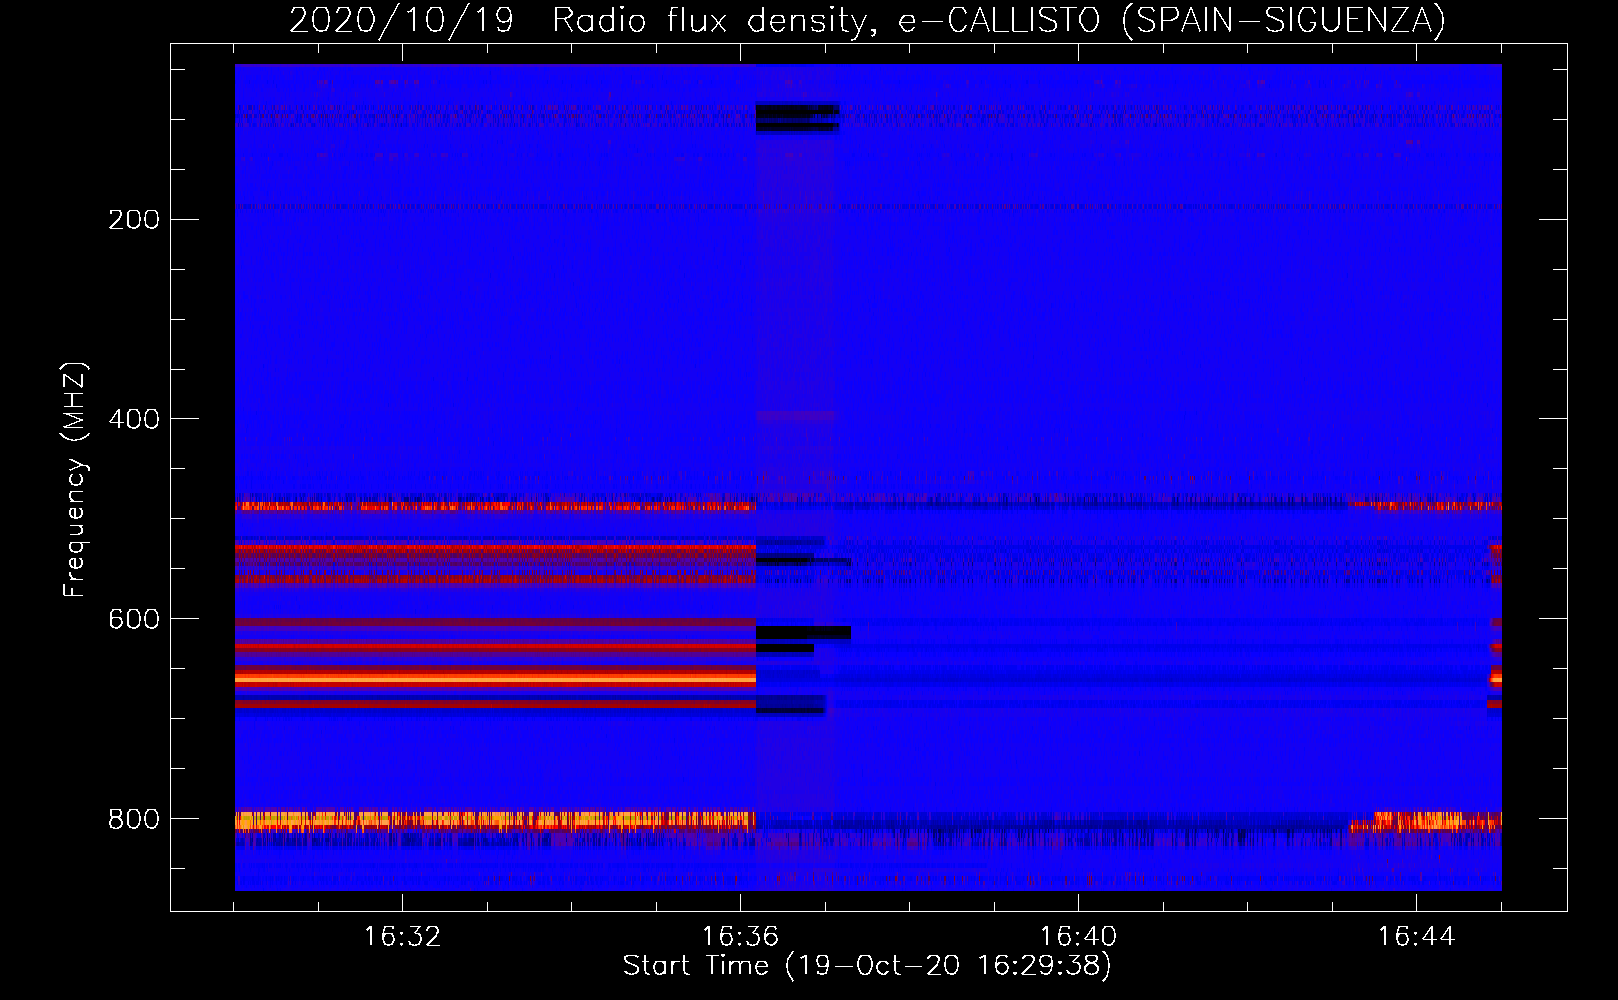This screenshot has width=1618, height=1000.
Task: Click the 16:44 time tick label
Action: click(x=1416, y=937)
